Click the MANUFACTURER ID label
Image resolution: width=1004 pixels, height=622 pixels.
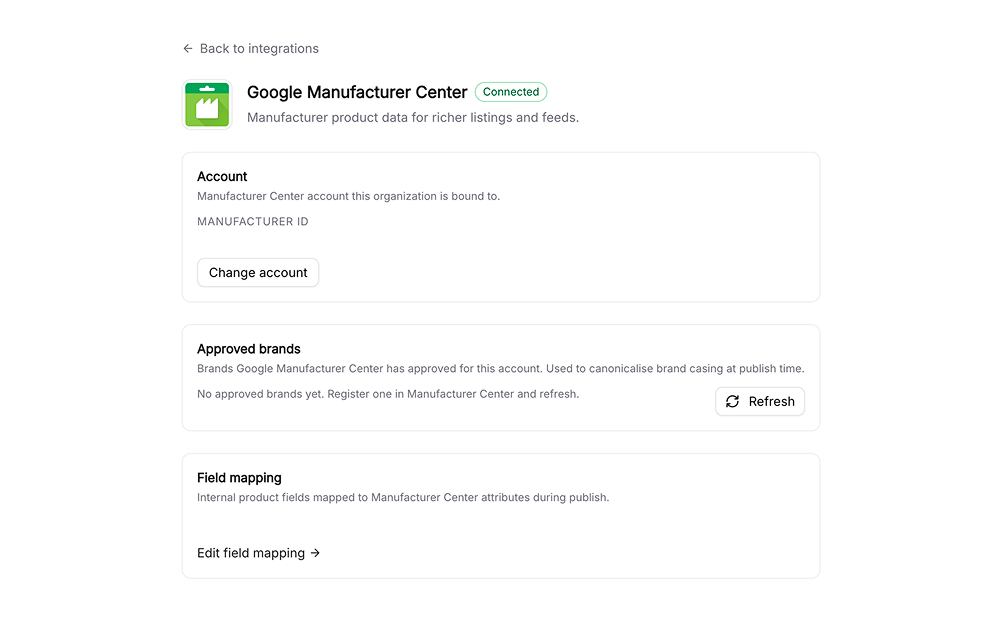pyautogui.click(x=253, y=222)
